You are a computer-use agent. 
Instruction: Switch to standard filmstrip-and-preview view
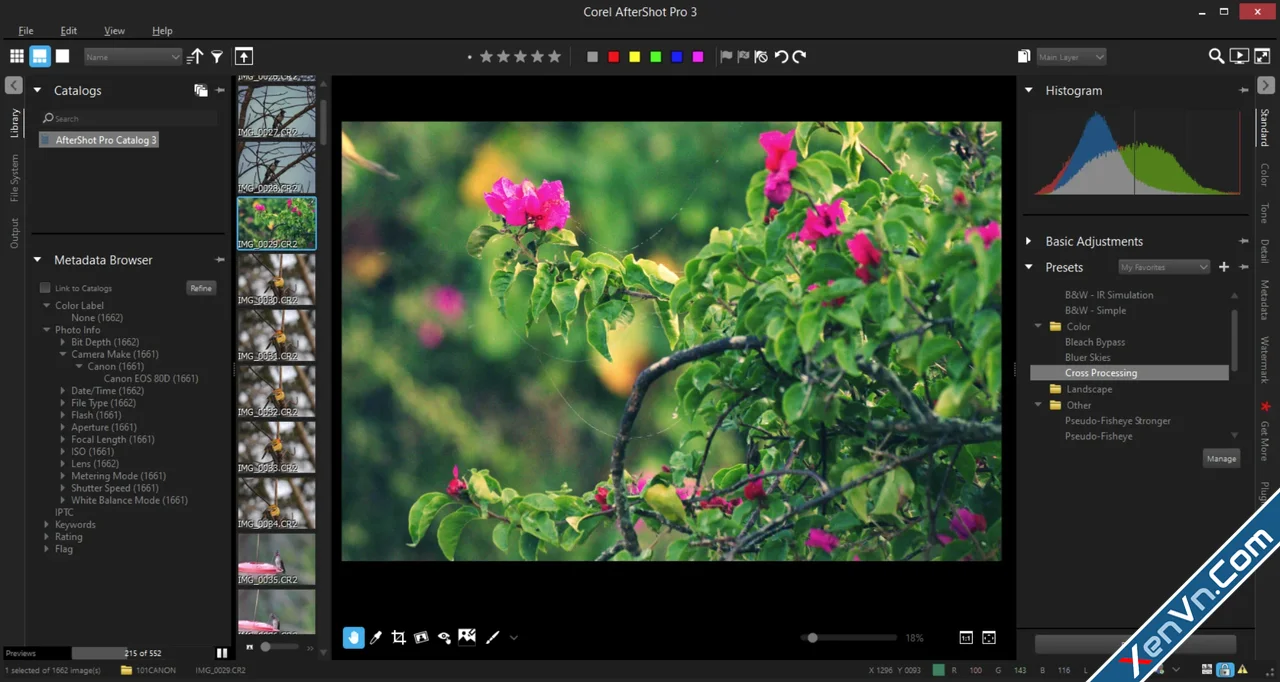click(40, 56)
